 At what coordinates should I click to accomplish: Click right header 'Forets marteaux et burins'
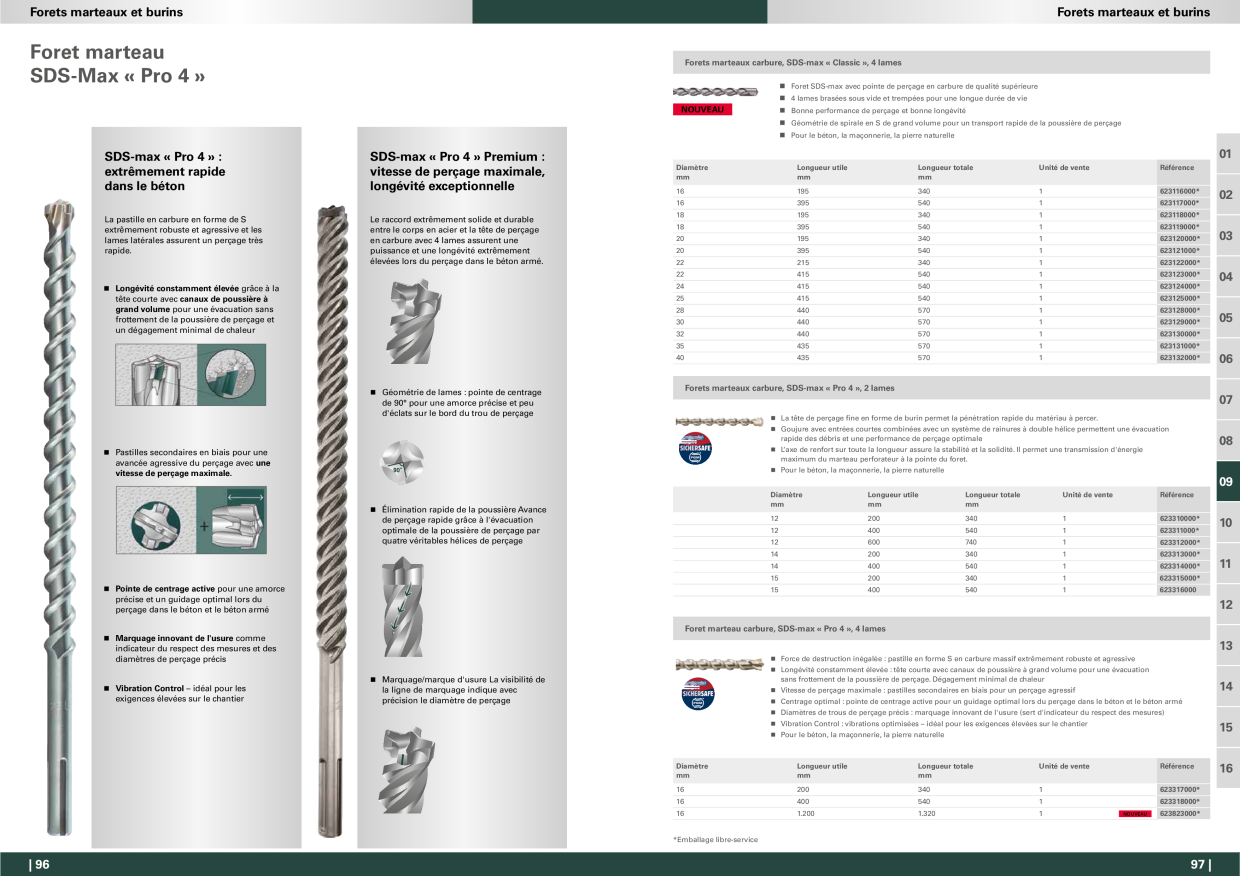1133,12
